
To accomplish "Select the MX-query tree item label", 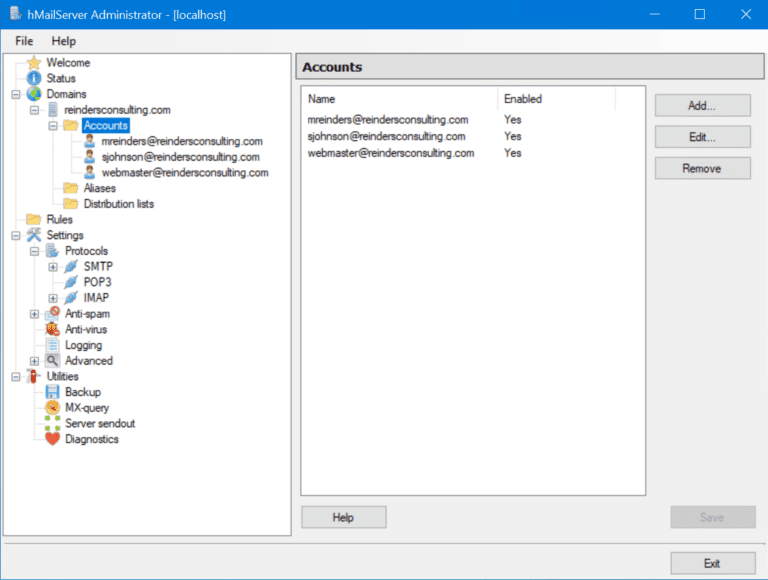I will click(87, 408).
